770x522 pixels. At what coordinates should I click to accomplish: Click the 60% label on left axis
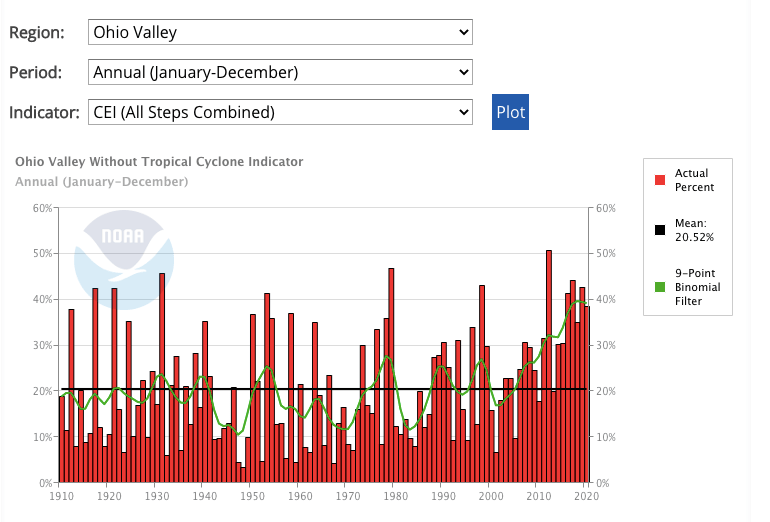point(41,208)
